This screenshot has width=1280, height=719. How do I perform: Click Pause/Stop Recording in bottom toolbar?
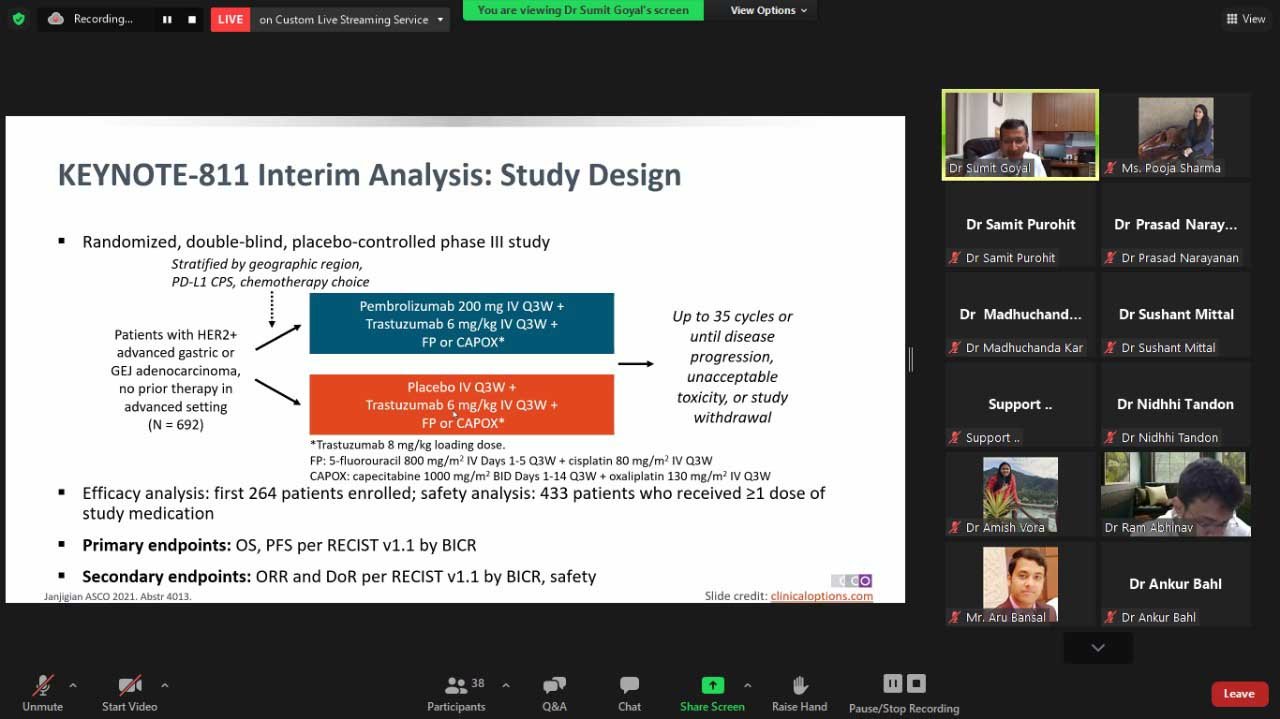(904, 692)
